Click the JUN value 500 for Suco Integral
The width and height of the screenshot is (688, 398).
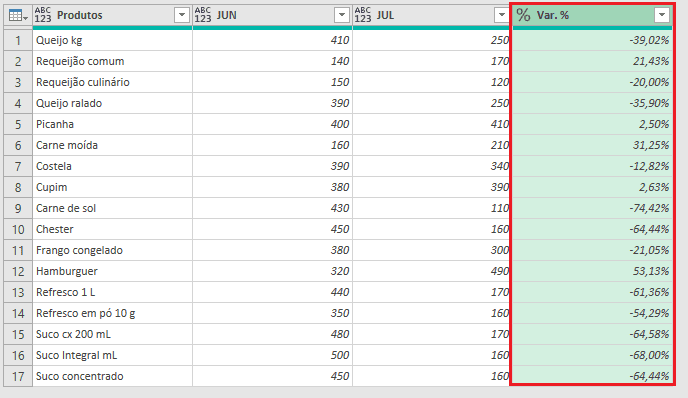coord(272,355)
